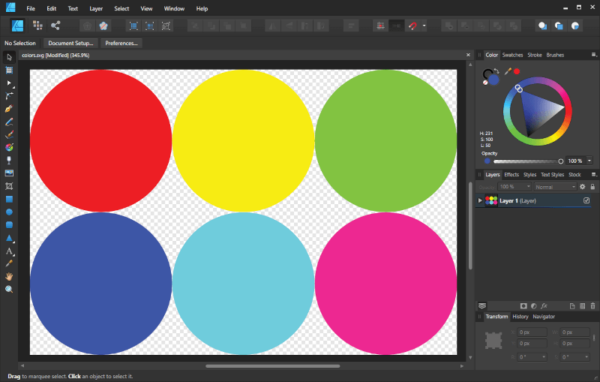This screenshot has height=382, width=600.
Task: Open the Normal blend mode dropdown
Action: (555, 187)
